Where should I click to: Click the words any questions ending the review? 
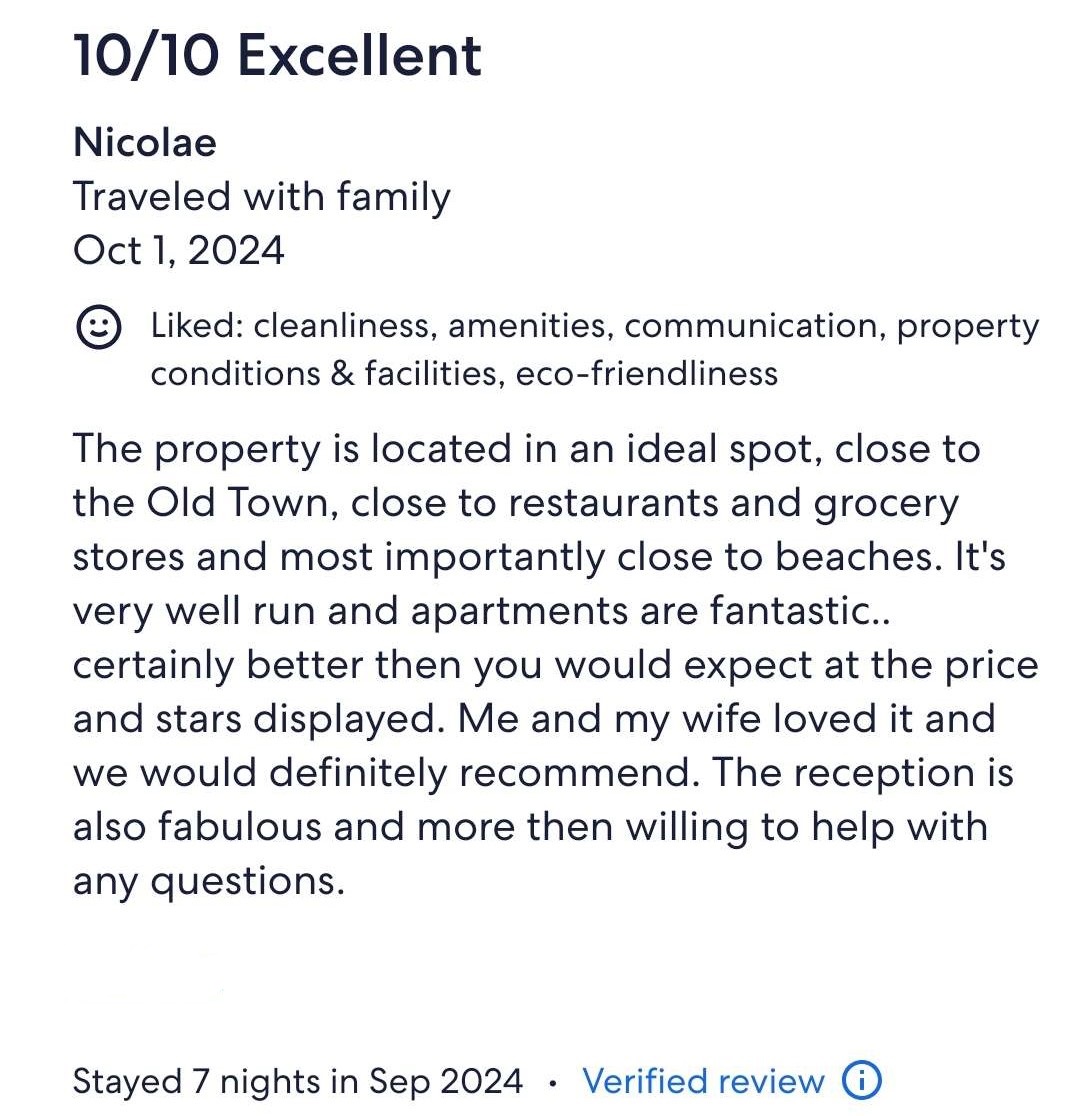[208, 881]
